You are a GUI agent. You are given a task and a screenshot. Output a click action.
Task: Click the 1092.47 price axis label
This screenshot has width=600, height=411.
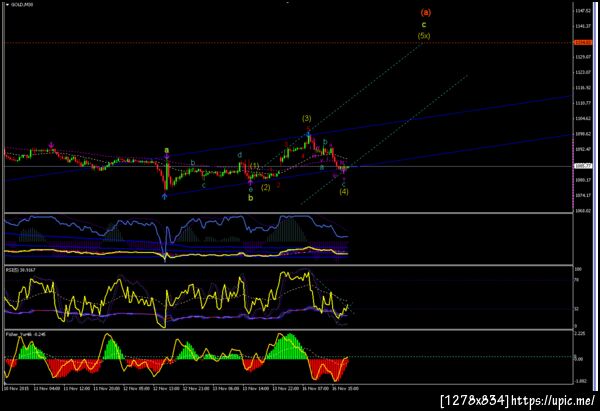coord(583,149)
